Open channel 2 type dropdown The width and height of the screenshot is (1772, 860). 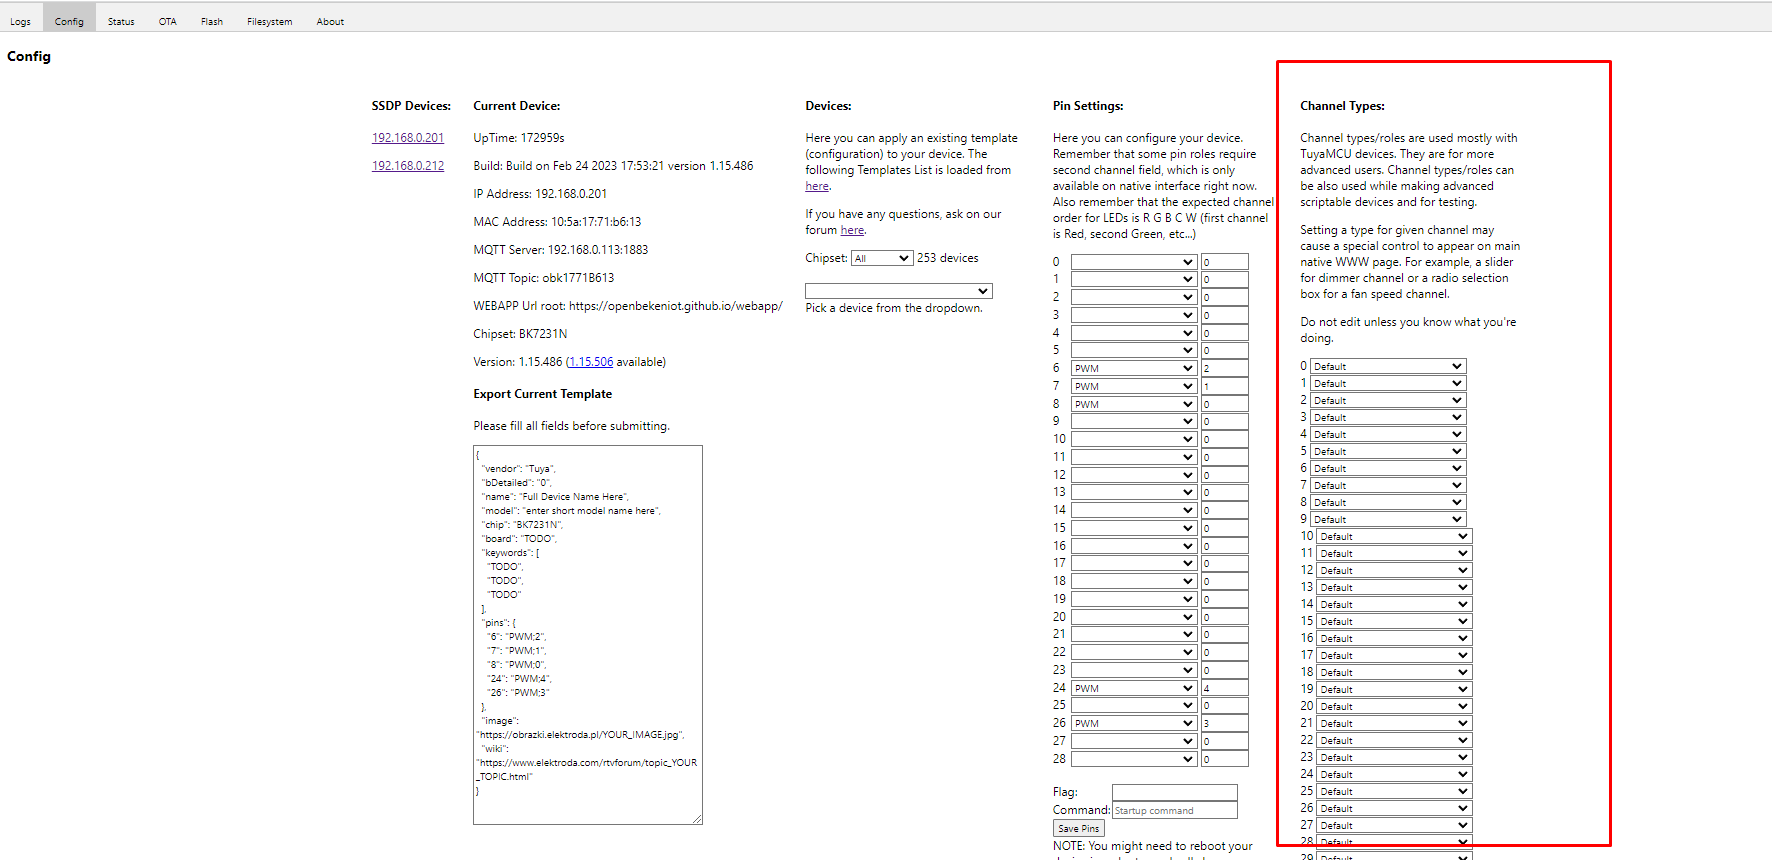coord(1388,400)
